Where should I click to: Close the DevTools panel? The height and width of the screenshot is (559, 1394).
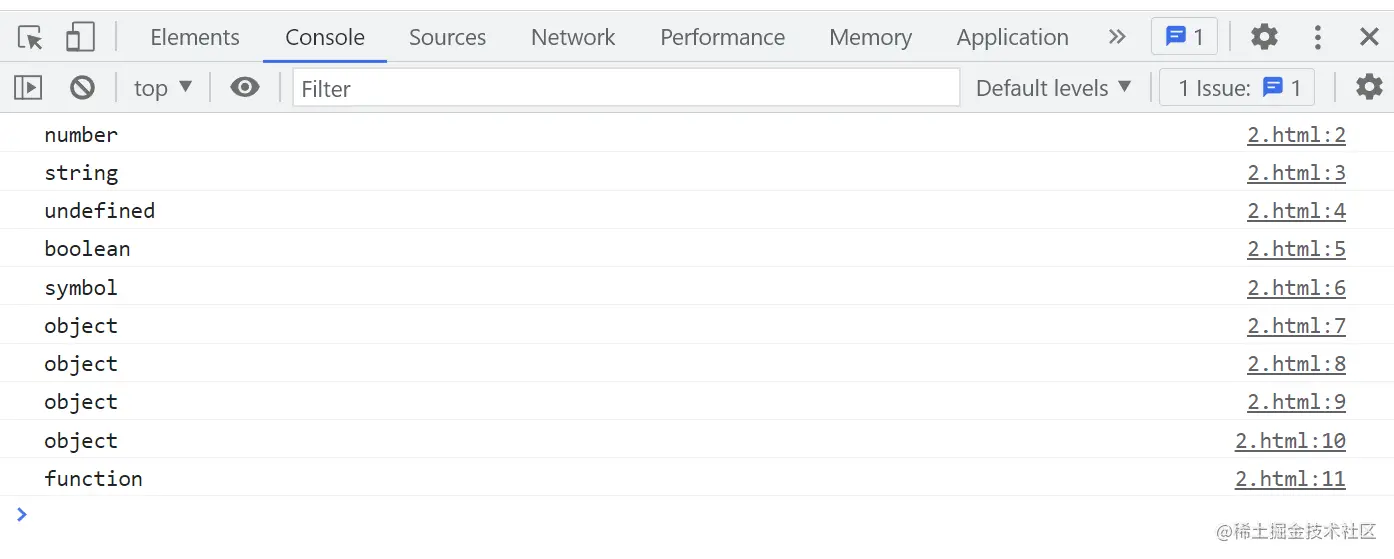pyautogui.click(x=1369, y=38)
